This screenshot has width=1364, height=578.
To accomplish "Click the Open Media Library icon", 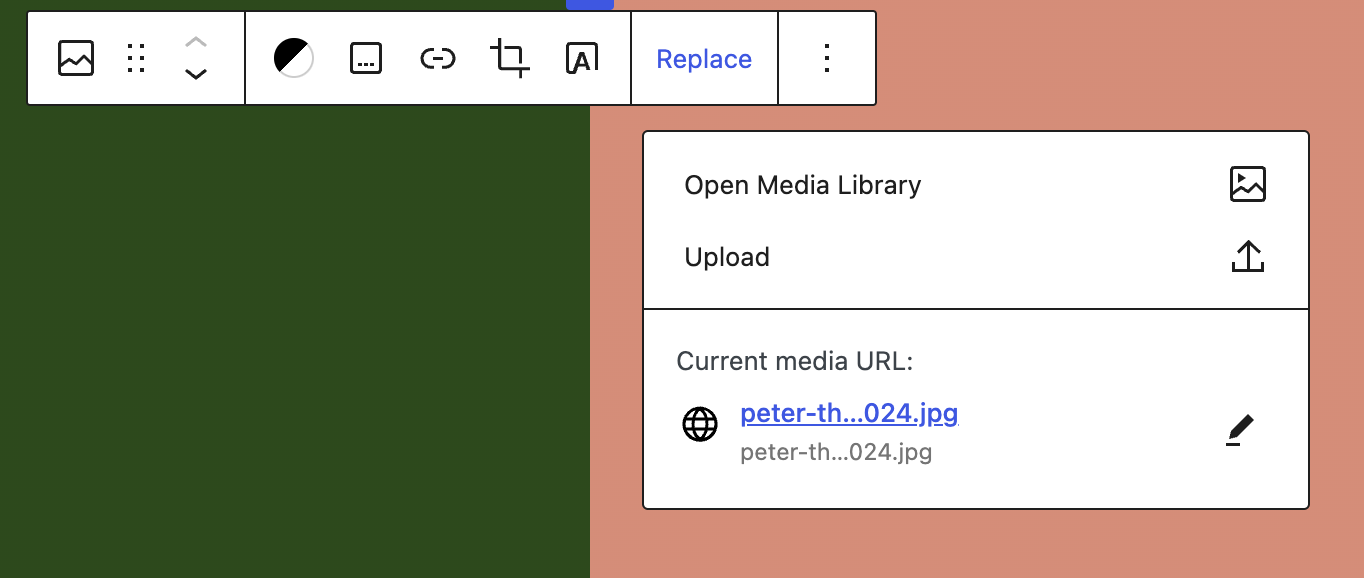I will pos(1247,184).
